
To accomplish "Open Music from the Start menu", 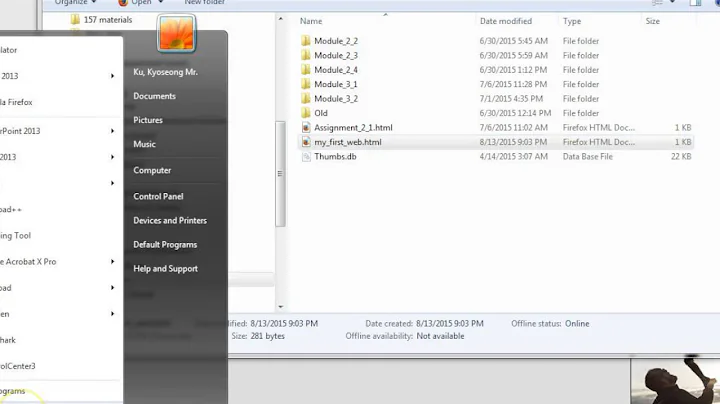I will pyautogui.click(x=144, y=144).
